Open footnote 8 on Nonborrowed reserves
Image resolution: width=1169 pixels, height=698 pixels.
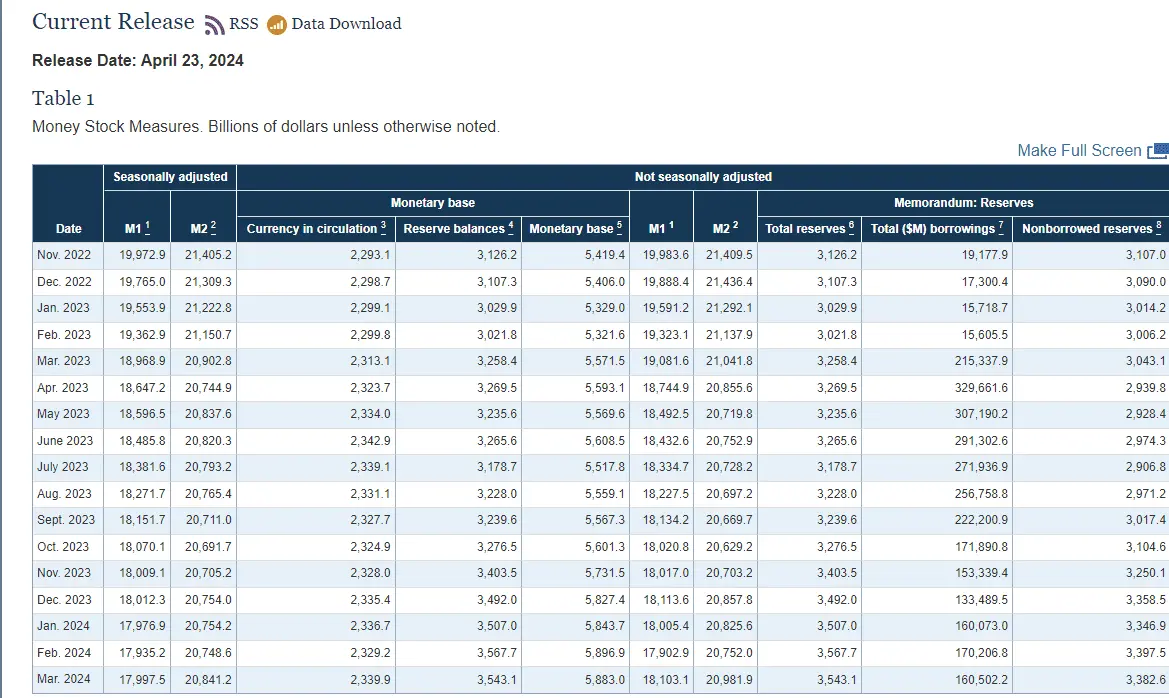[1159, 227]
